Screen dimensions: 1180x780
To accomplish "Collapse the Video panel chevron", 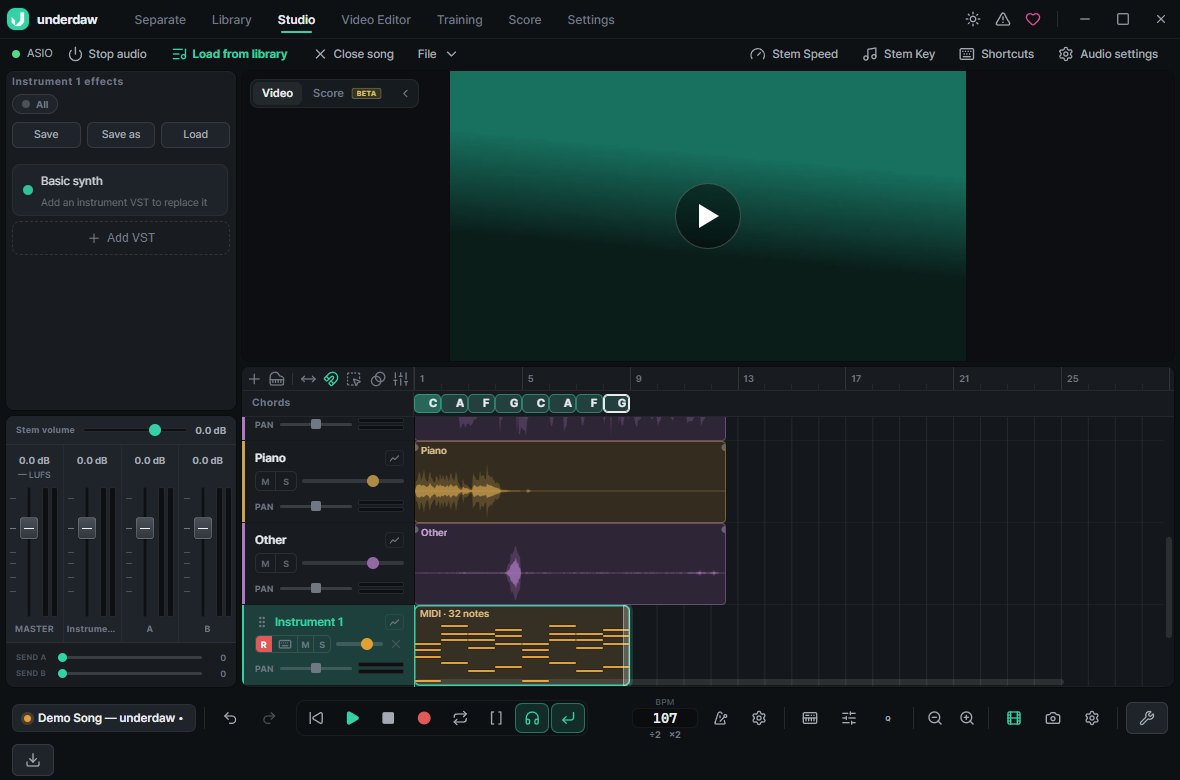I will (x=405, y=93).
